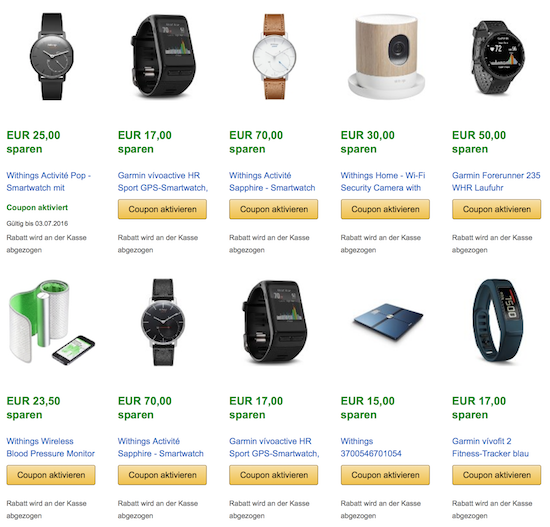Activate coupon for Withings Home camera
The width and height of the screenshot is (550, 527).
click(385, 209)
